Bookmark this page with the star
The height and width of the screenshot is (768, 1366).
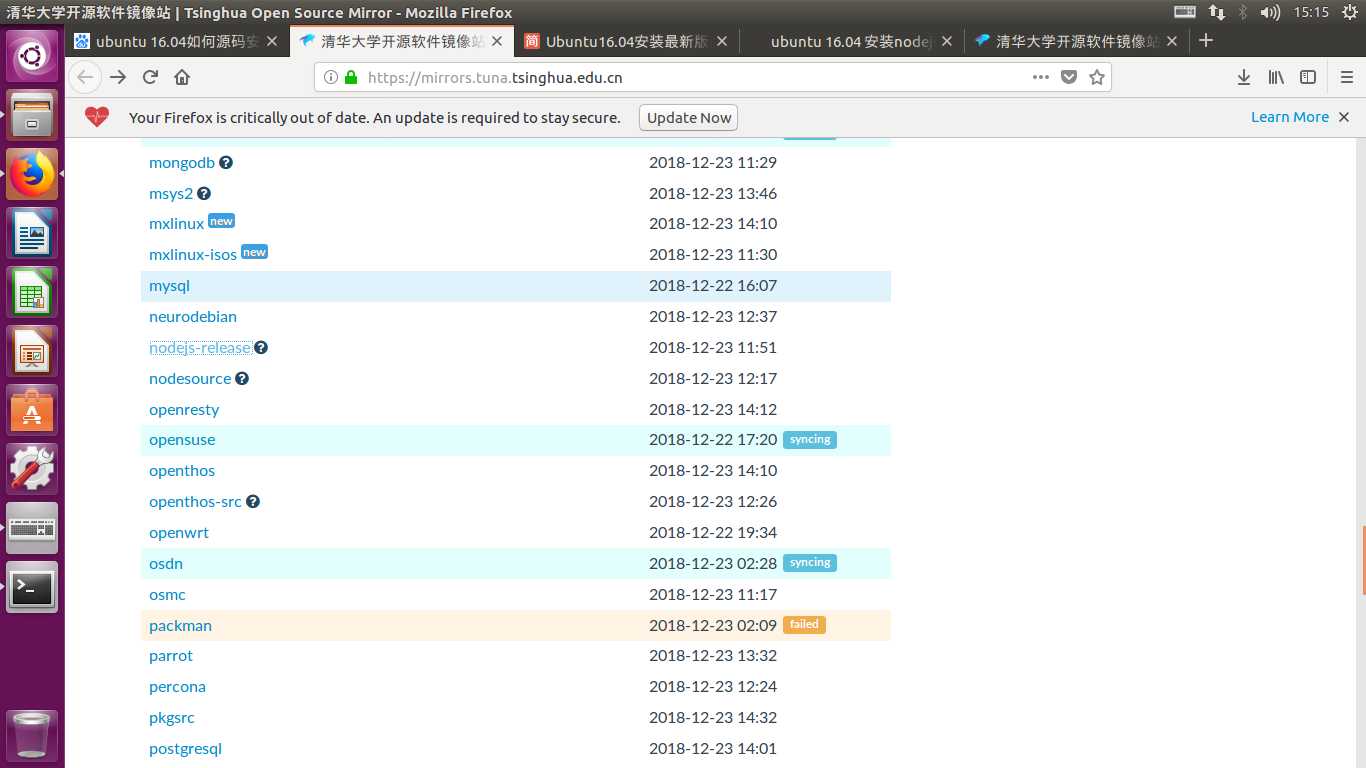[1097, 77]
